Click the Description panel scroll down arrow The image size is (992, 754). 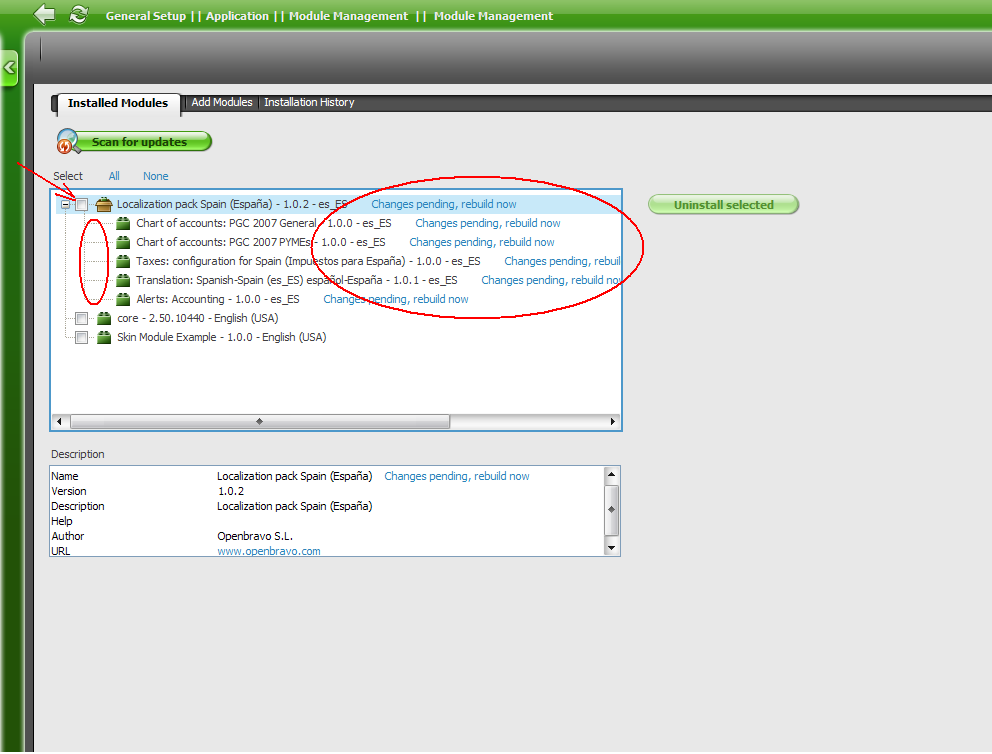click(x=611, y=548)
